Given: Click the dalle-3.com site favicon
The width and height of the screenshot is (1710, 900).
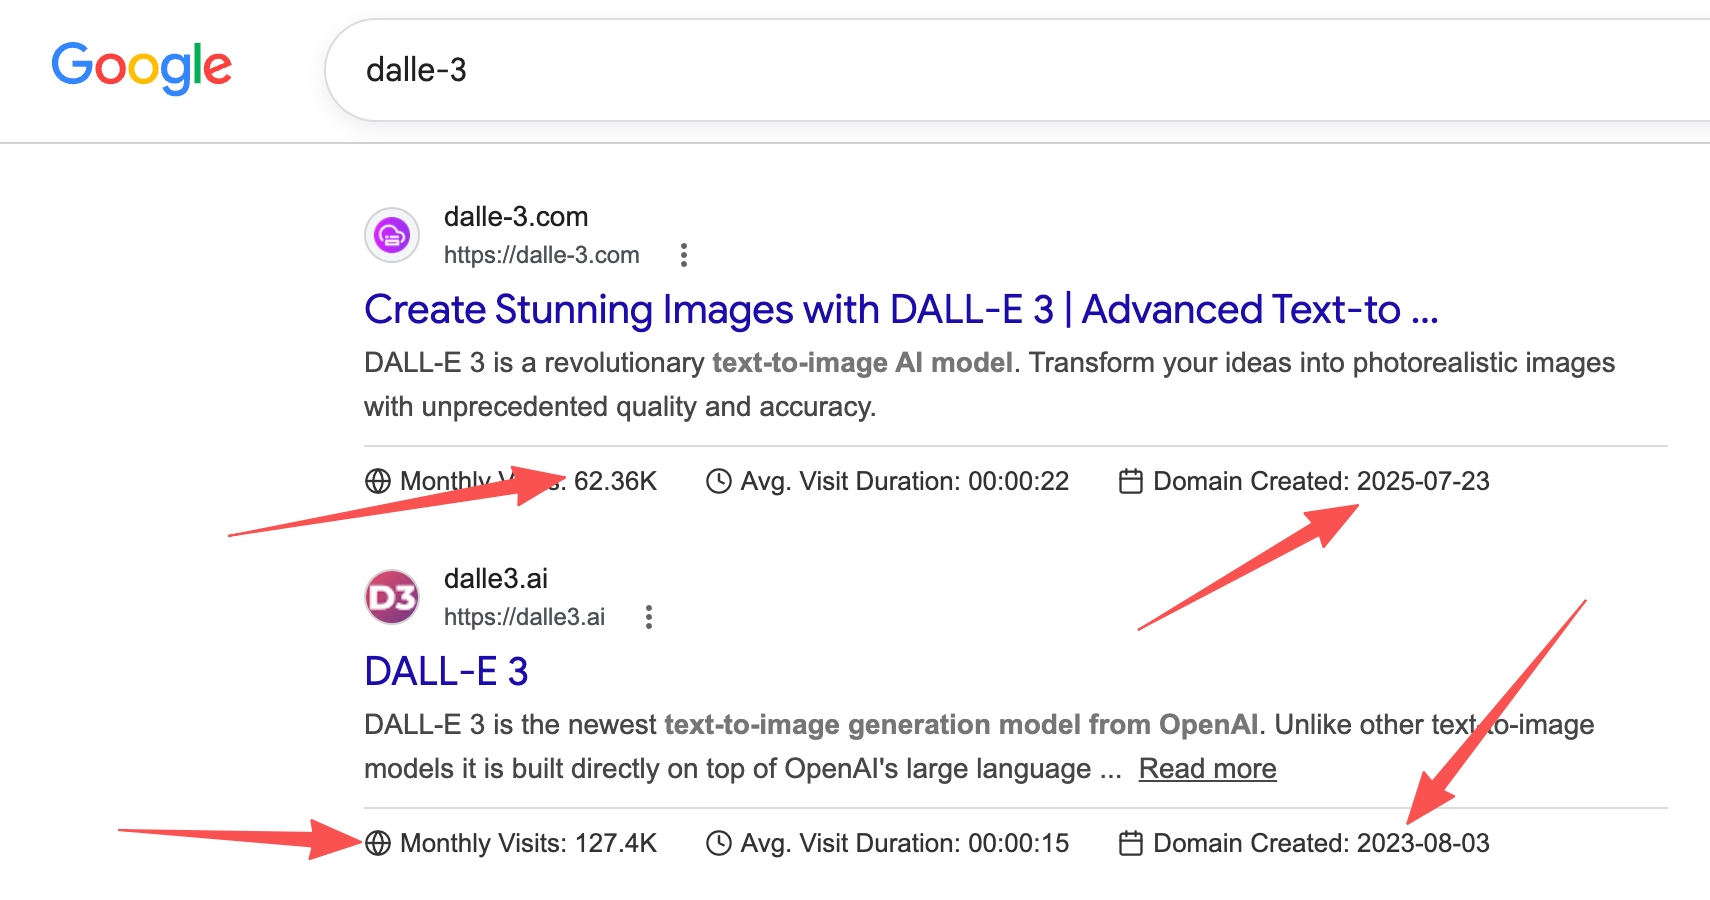Looking at the screenshot, I should click(x=392, y=236).
